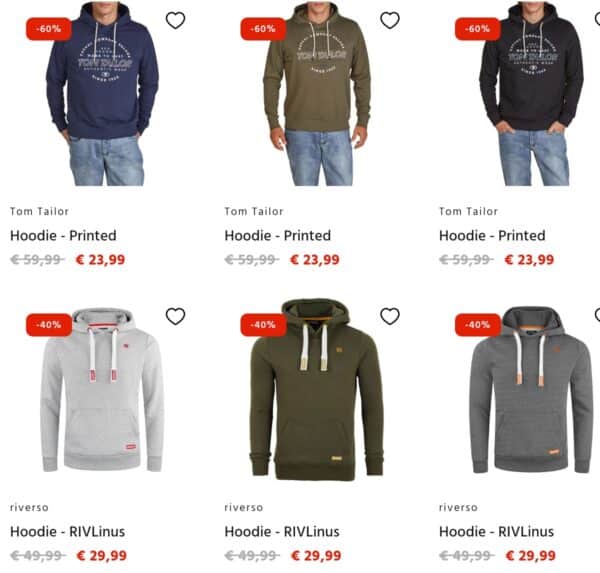Open 'Hoodie - Printed' title under navy hoodie
This screenshot has width=600, height=573.
[63, 235]
